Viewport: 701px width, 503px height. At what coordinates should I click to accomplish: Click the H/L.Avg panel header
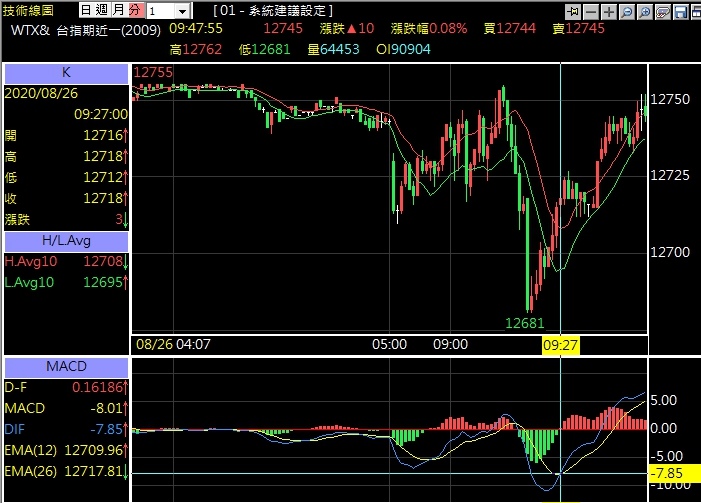pyautogui.click(x=66, y=241)
